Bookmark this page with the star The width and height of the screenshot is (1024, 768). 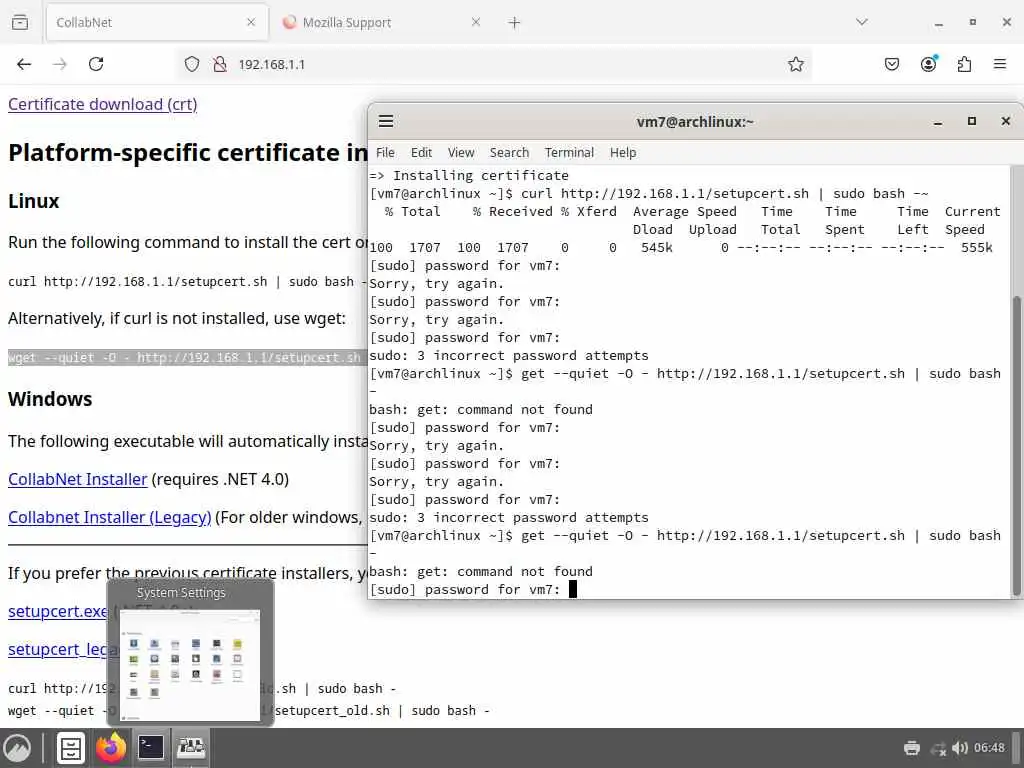click(x=795, y=64)
